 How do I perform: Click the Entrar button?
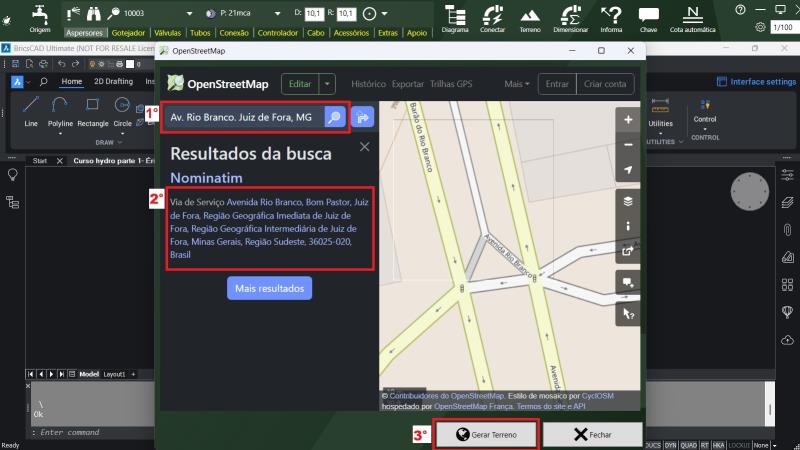pos(557,84)
